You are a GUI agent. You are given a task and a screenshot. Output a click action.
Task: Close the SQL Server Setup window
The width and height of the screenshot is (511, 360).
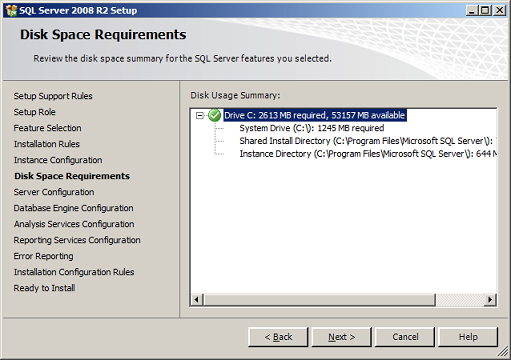point(500,11)
